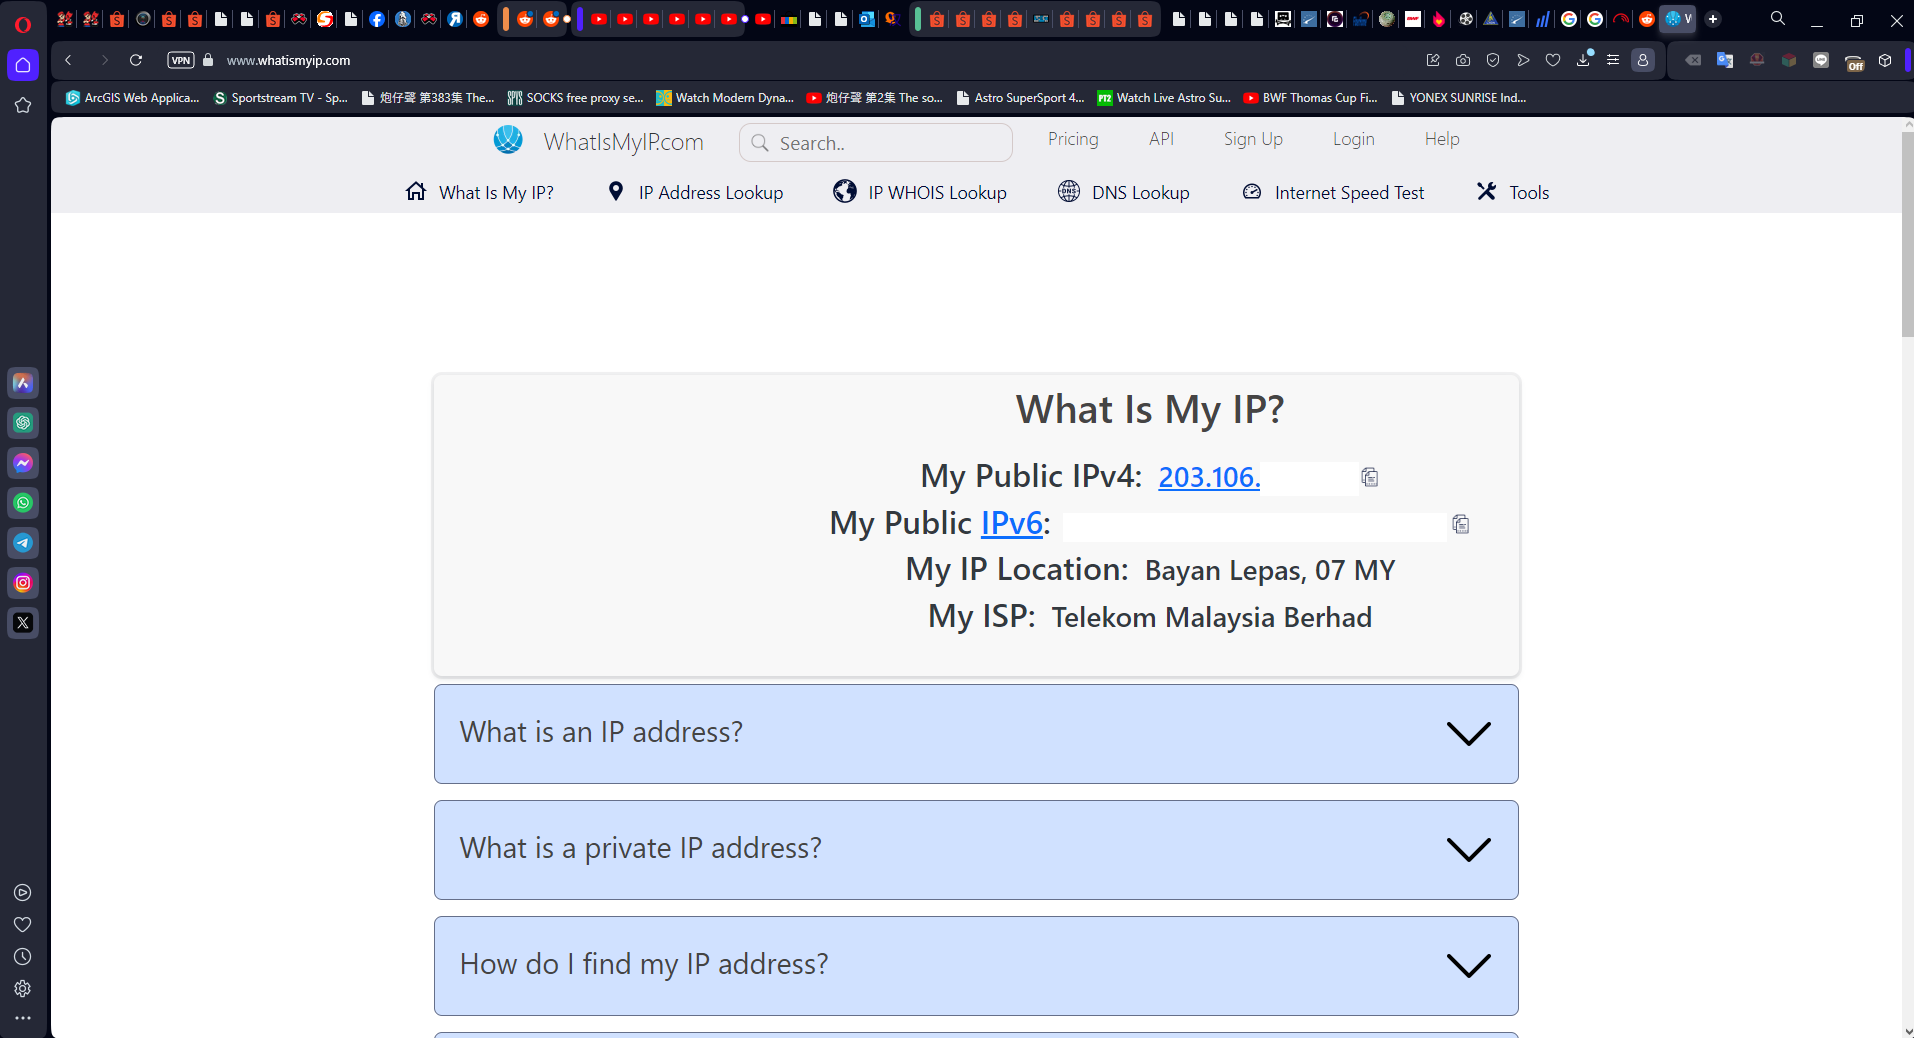Click the Sign Up link

click(x=1253, y=139)
